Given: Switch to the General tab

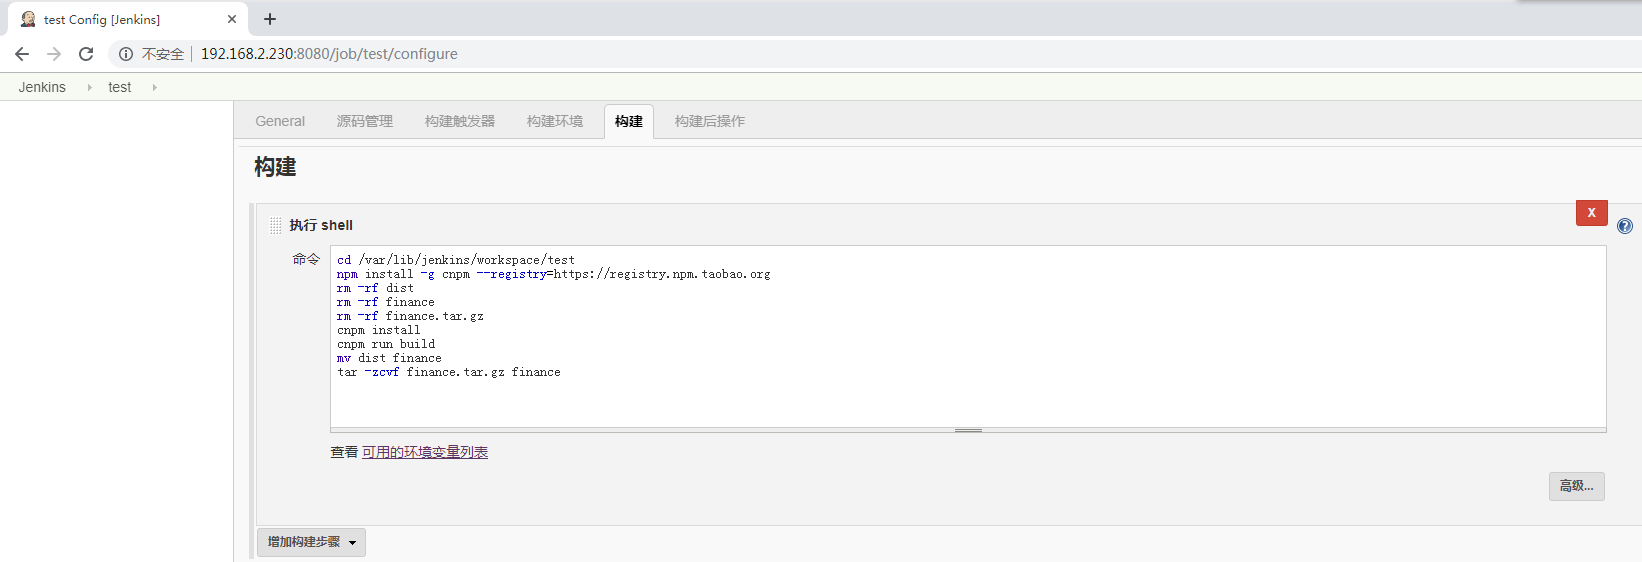Looking at the screenshot, I should 280,121.
